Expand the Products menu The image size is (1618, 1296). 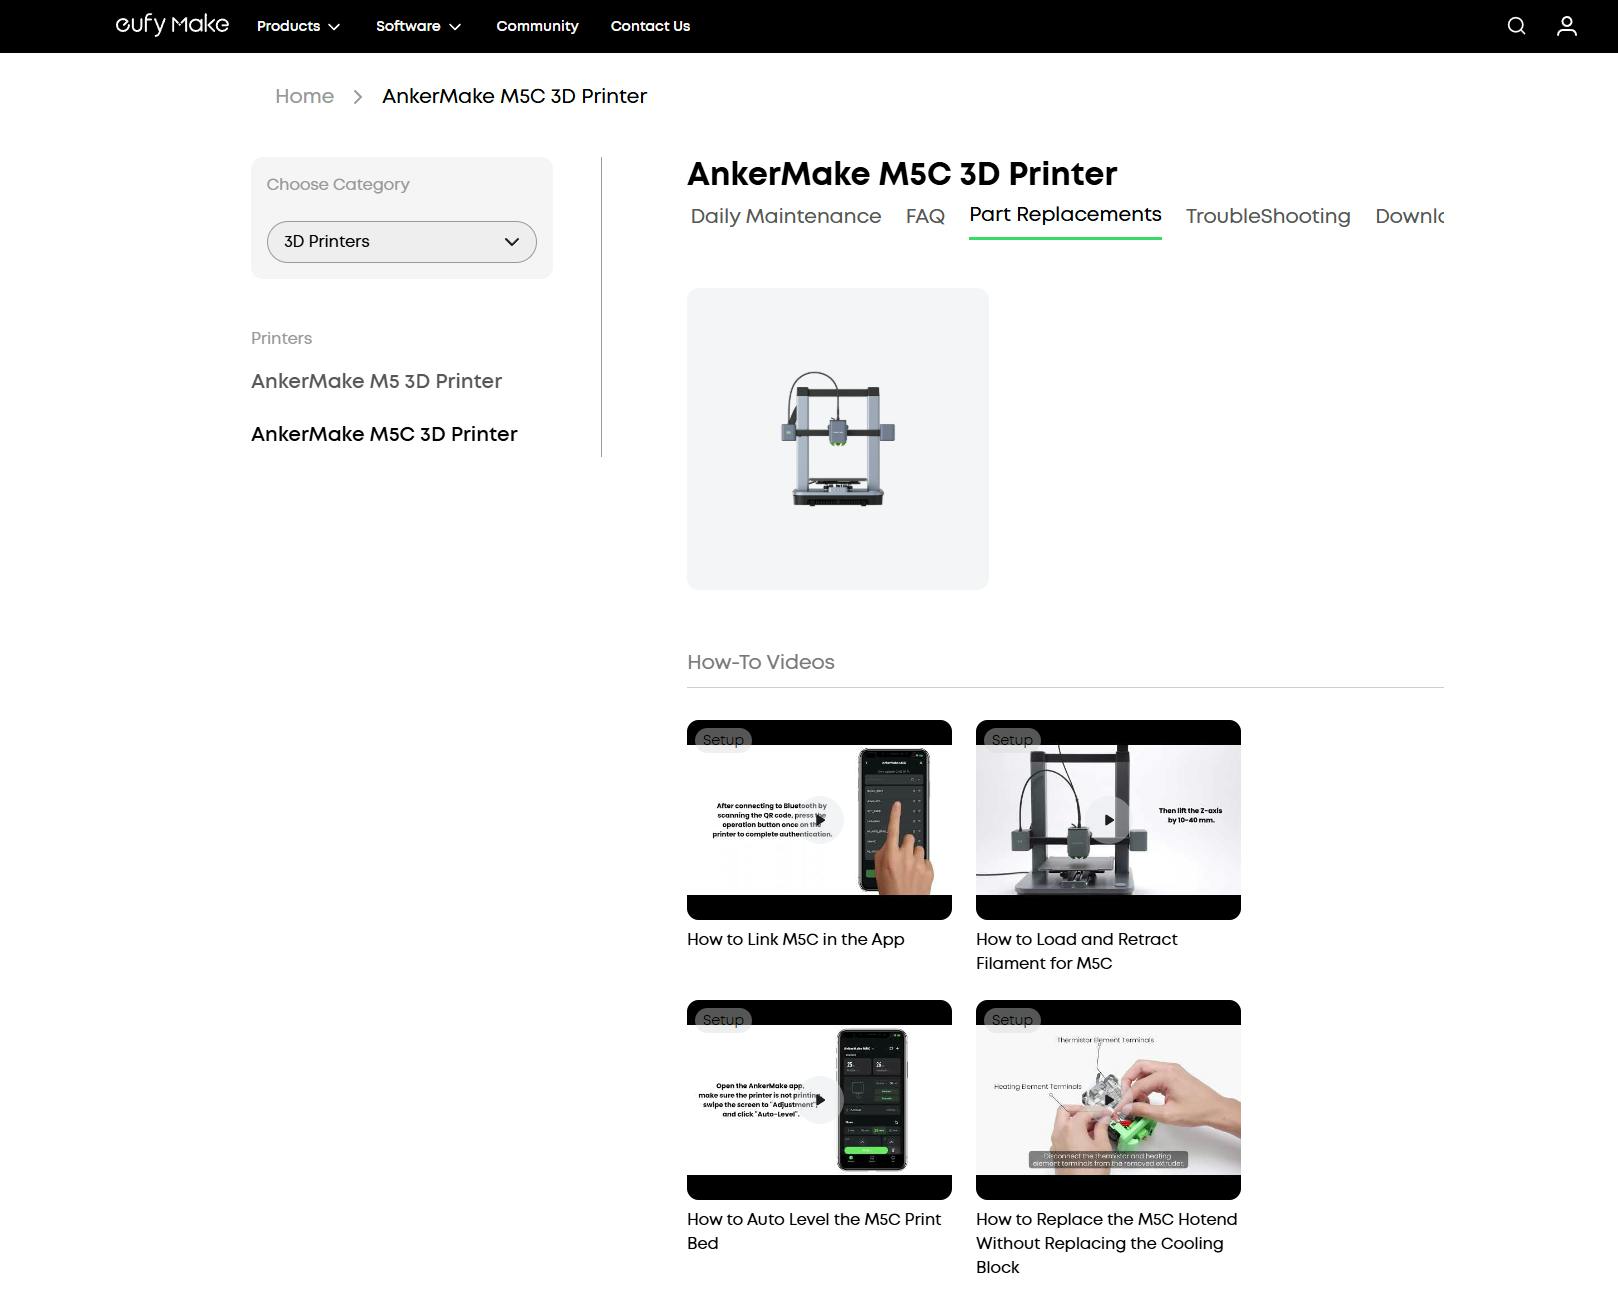click(x=298, y=26)
